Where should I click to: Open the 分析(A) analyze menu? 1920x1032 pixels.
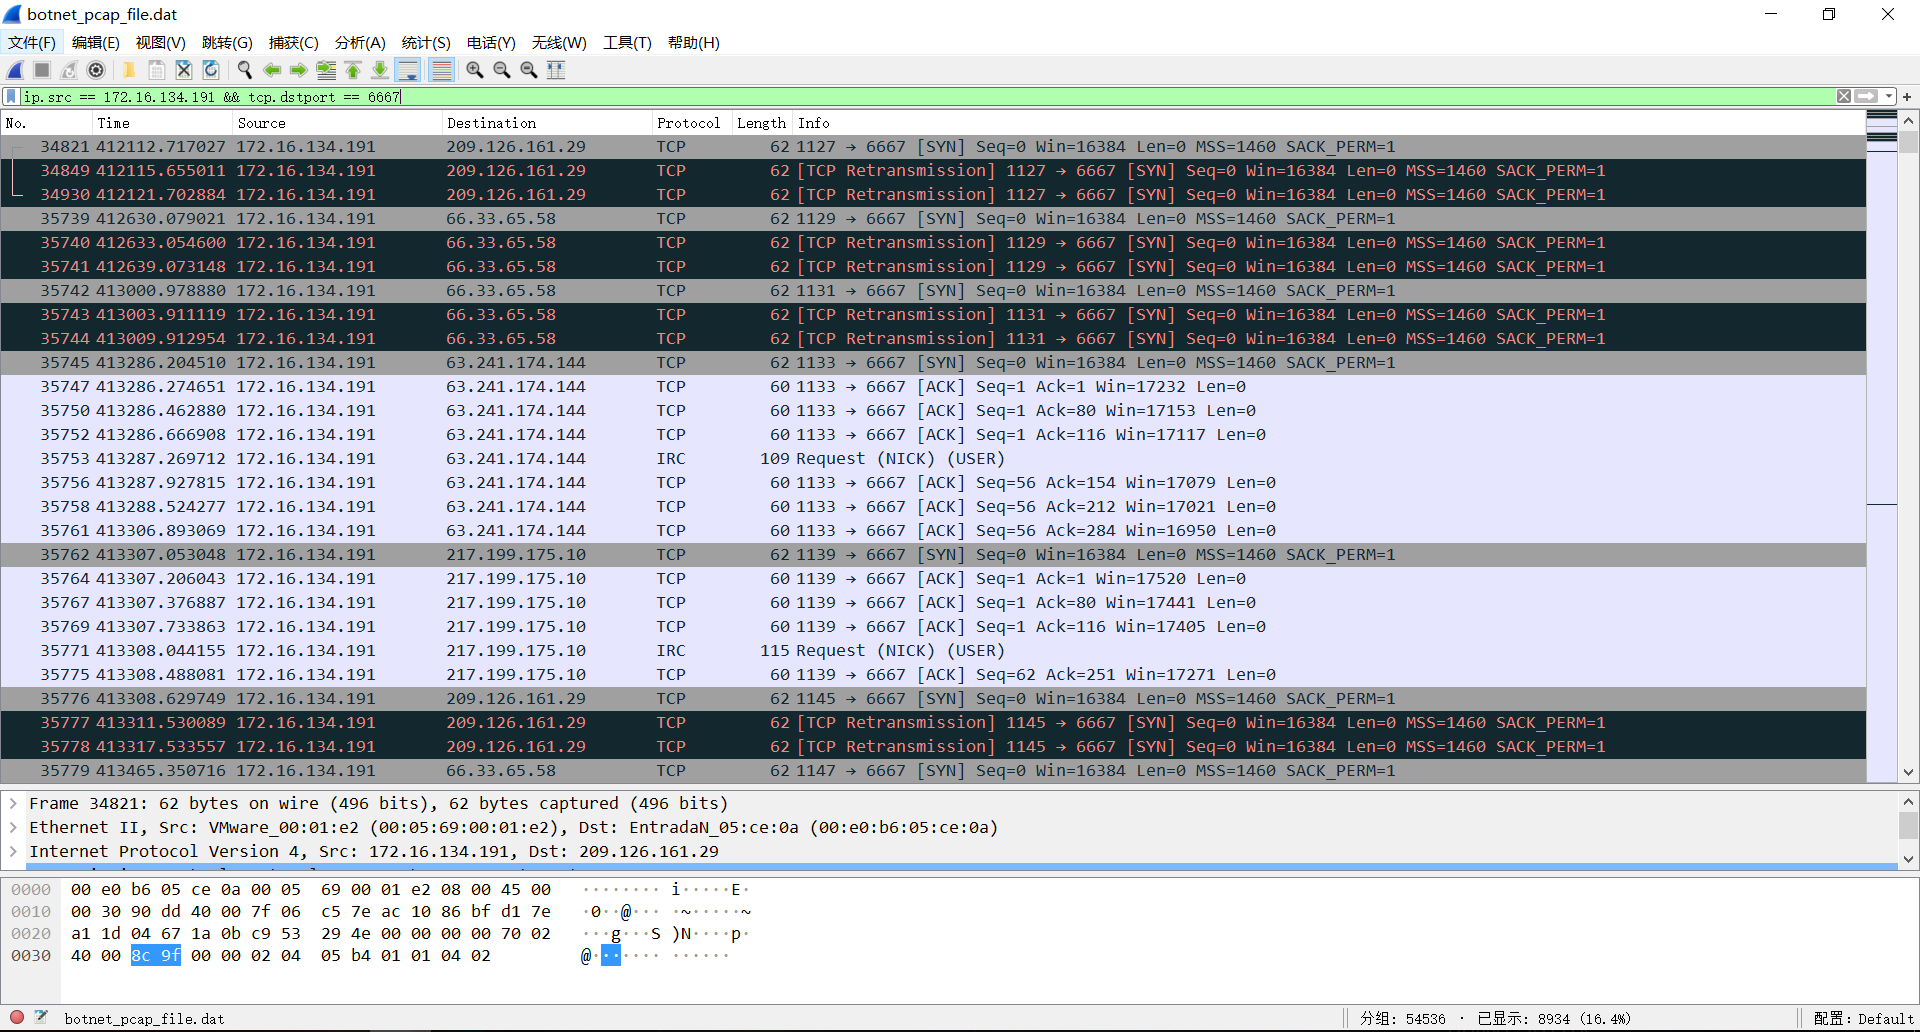[x=360, y=43]
